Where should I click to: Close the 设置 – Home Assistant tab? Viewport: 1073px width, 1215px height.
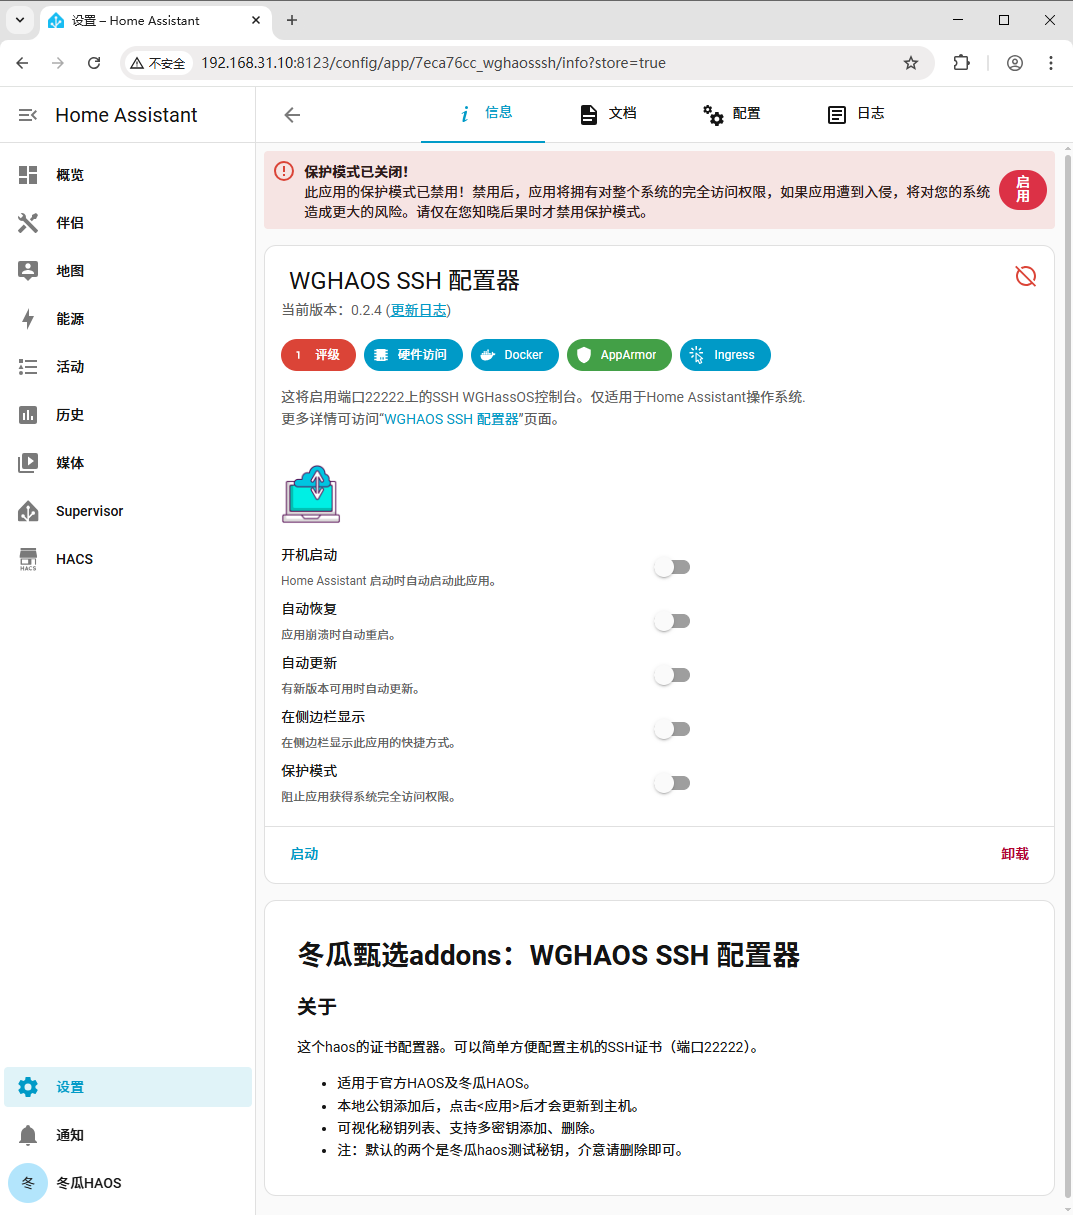[x=256, y=20]
